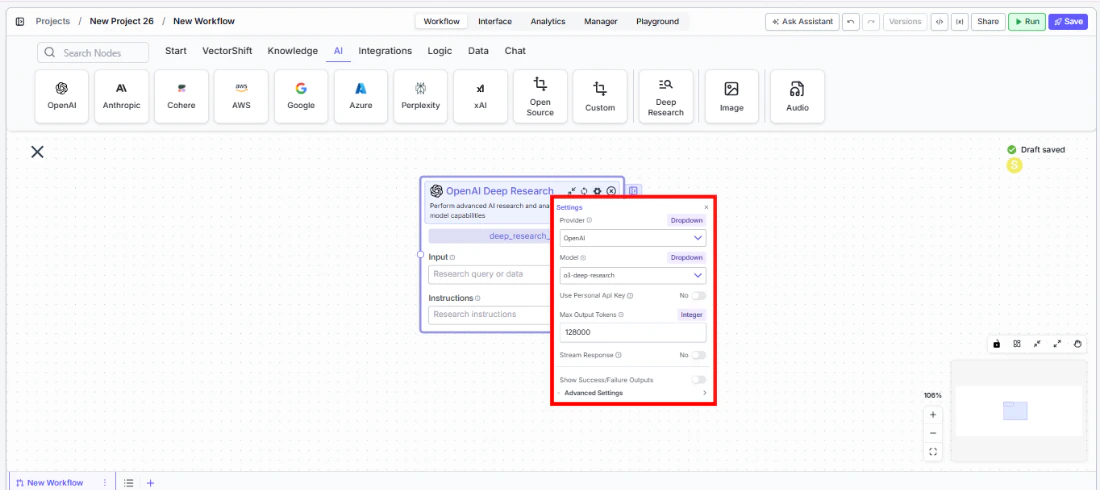The height and width of the screenshot is (490, 1100).
Task: Switch to the Analytics tab
Action: [548, 22]
